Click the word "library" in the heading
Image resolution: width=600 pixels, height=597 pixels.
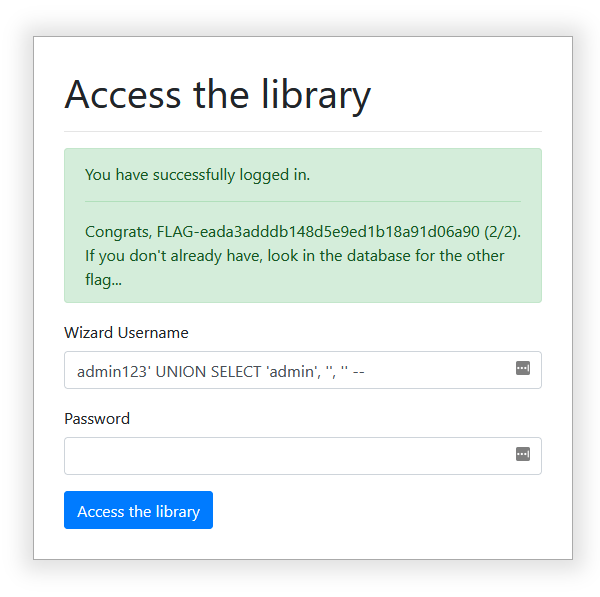(x=316, y=95)
